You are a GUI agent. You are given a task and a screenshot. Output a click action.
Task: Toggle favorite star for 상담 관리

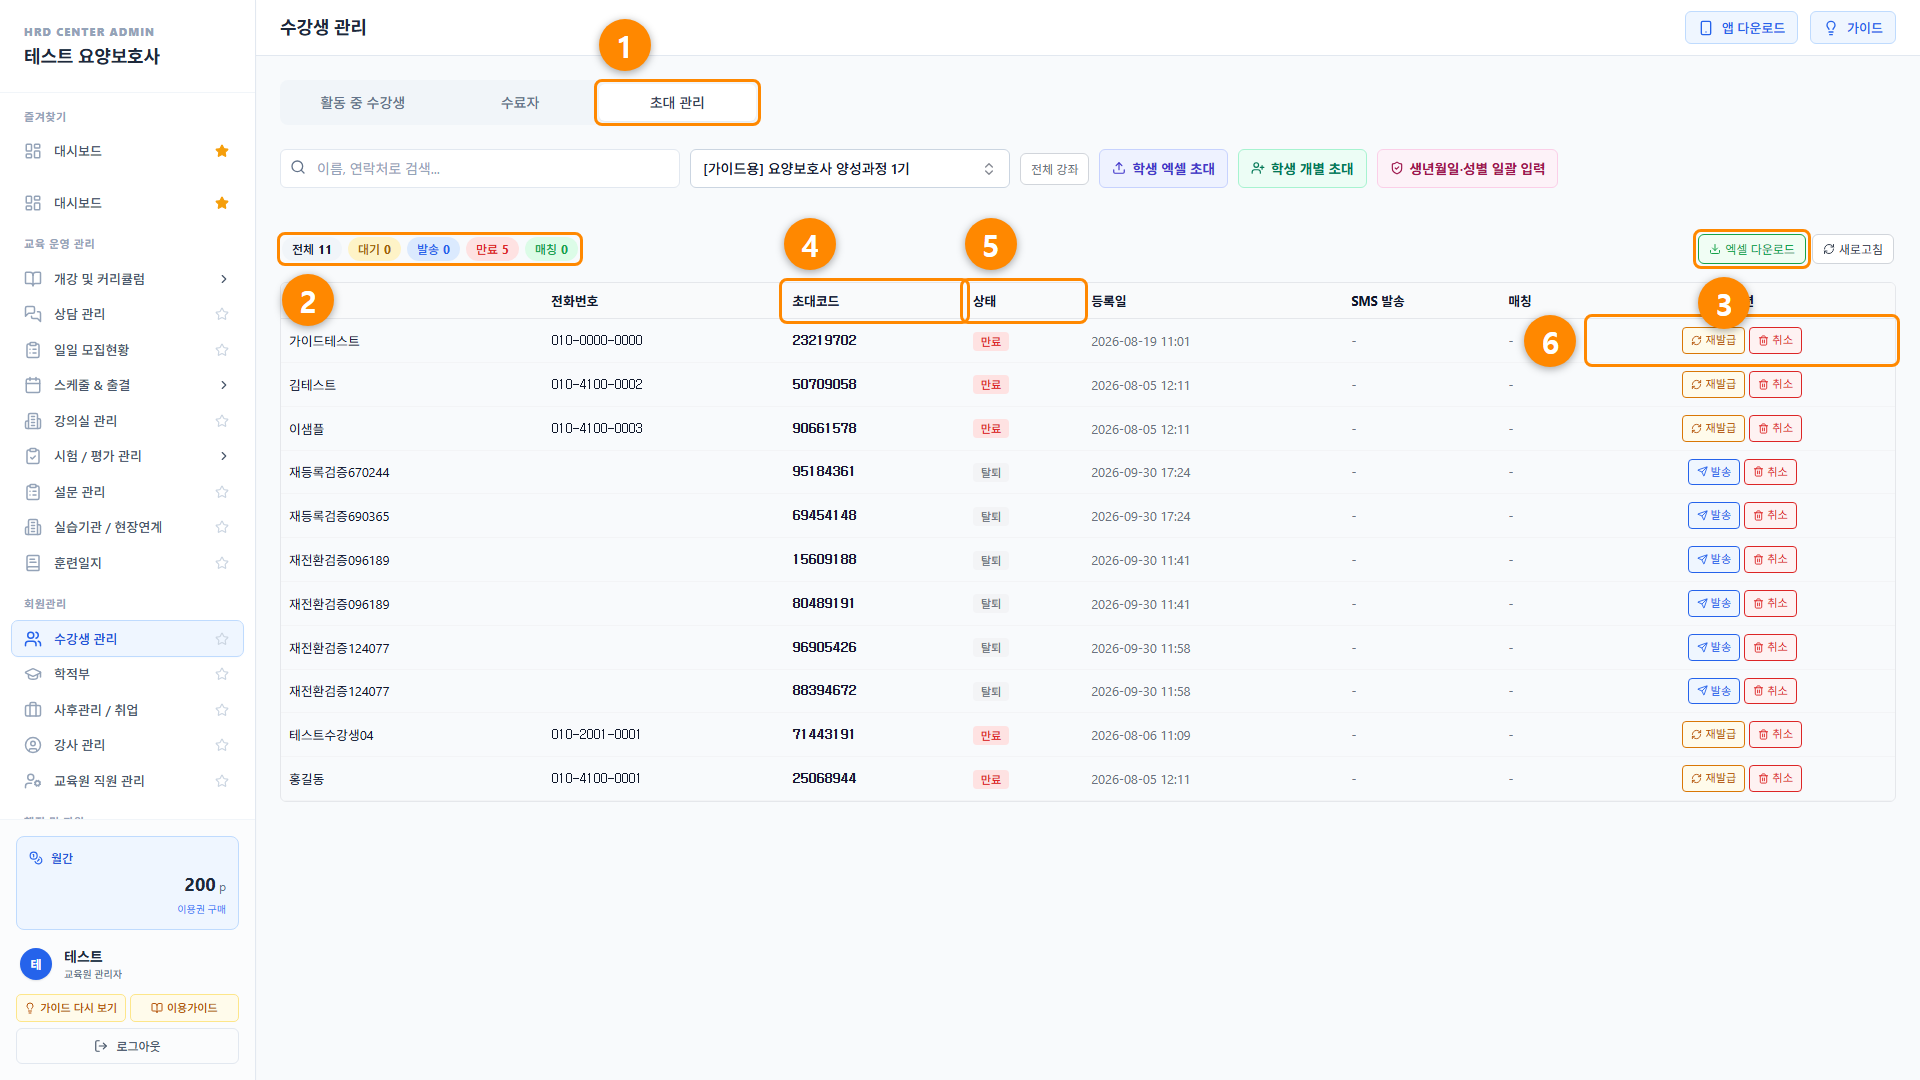222,314
